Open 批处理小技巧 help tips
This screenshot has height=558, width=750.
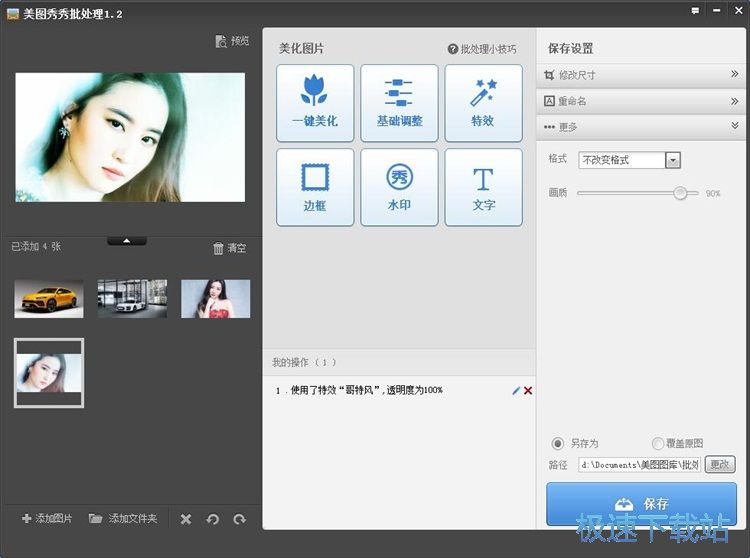(x=482, y=49)
